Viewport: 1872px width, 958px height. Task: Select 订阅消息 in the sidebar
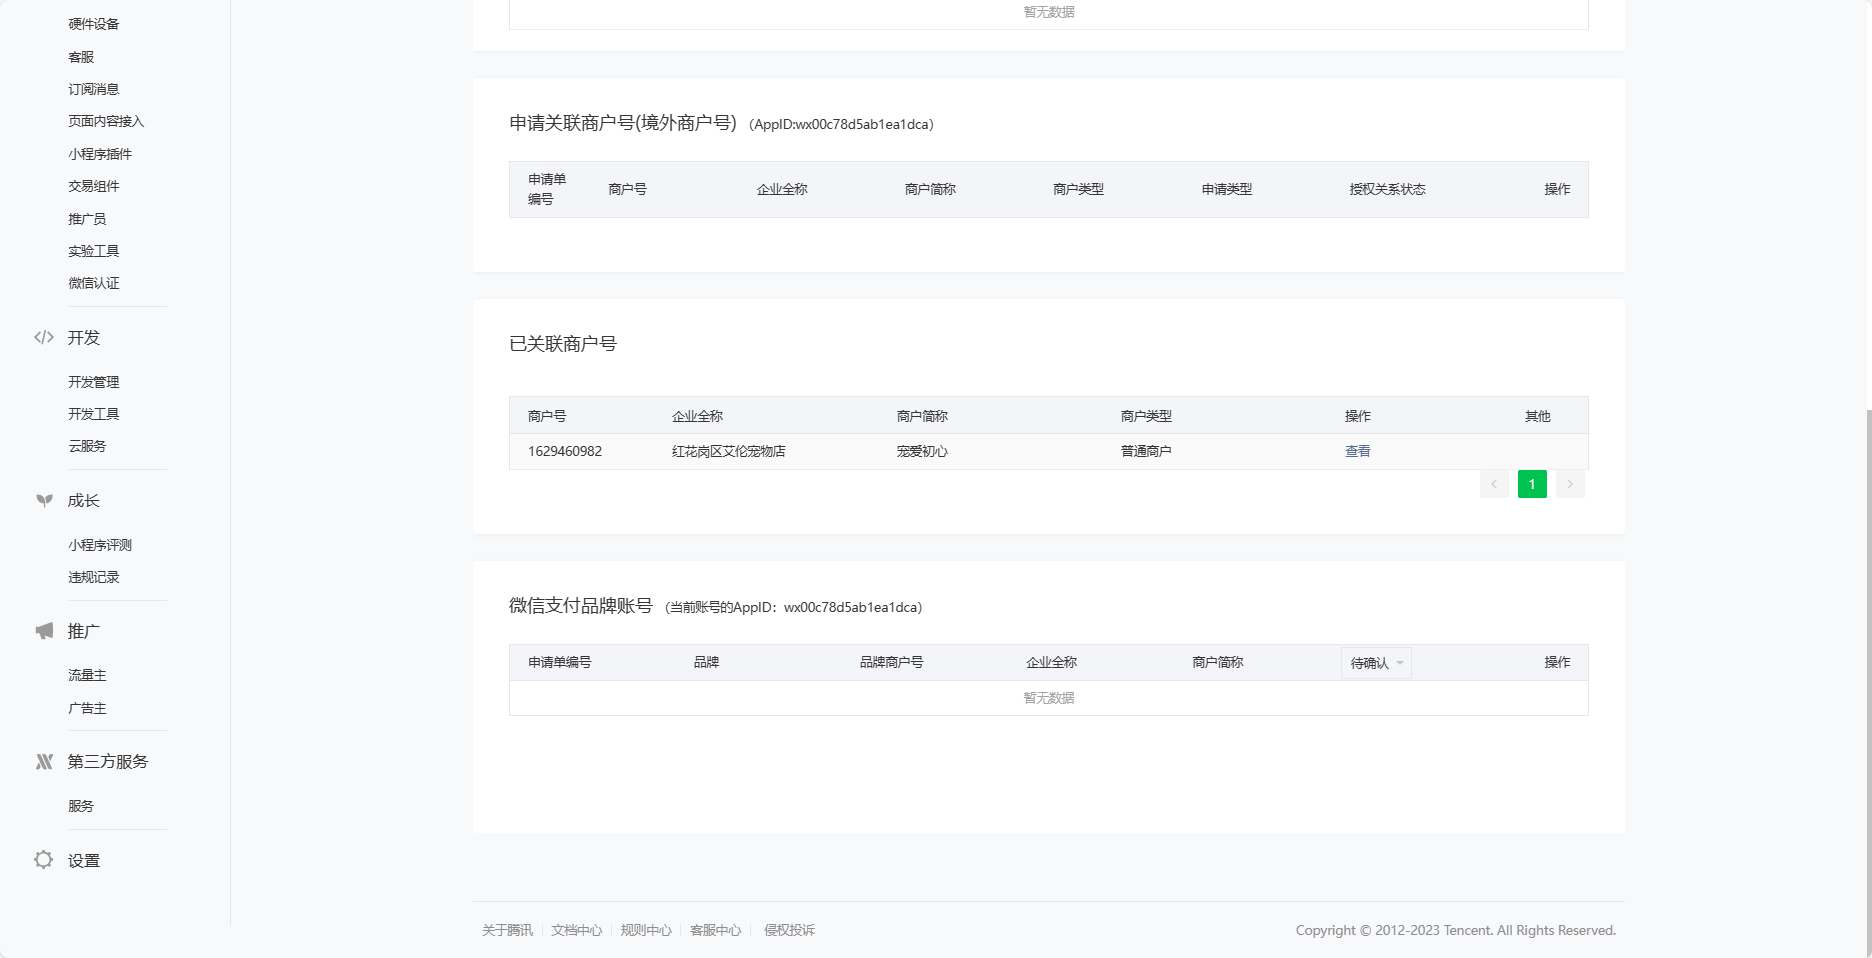click(94, 89)
